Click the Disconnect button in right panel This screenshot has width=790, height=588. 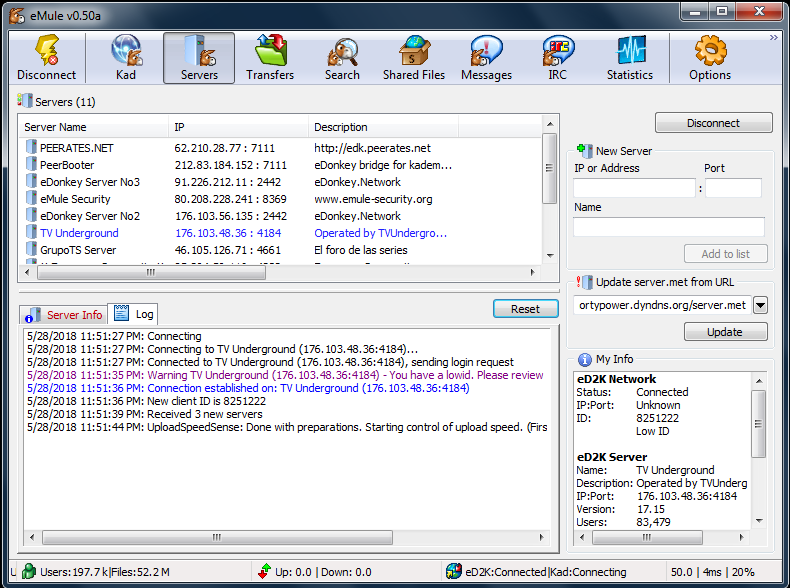click(713, 123)
